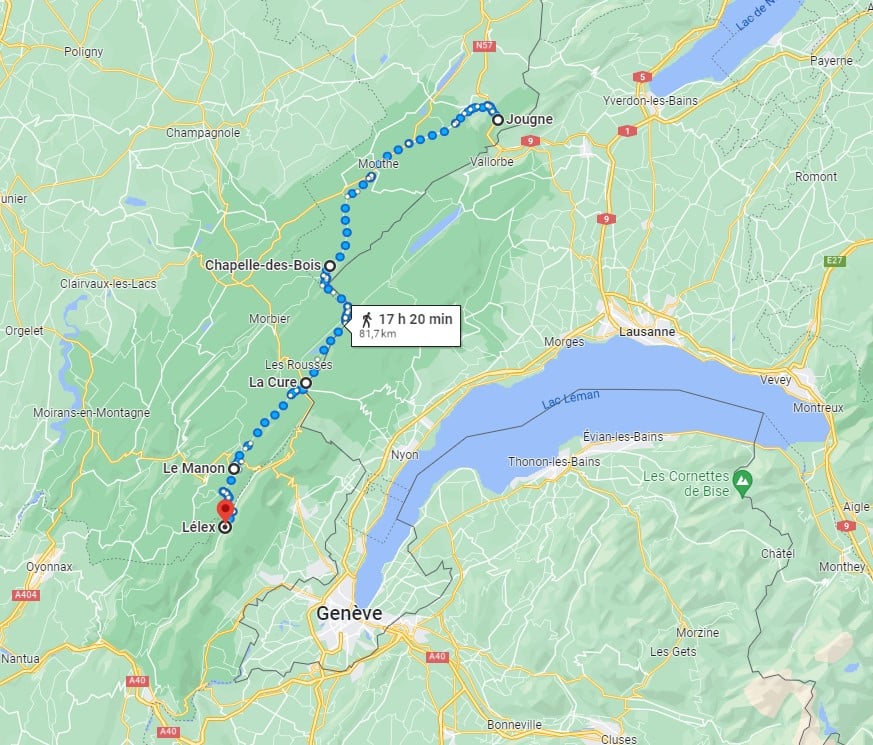
Task: Click the A404 highway shield
Action: click(26, 595)
